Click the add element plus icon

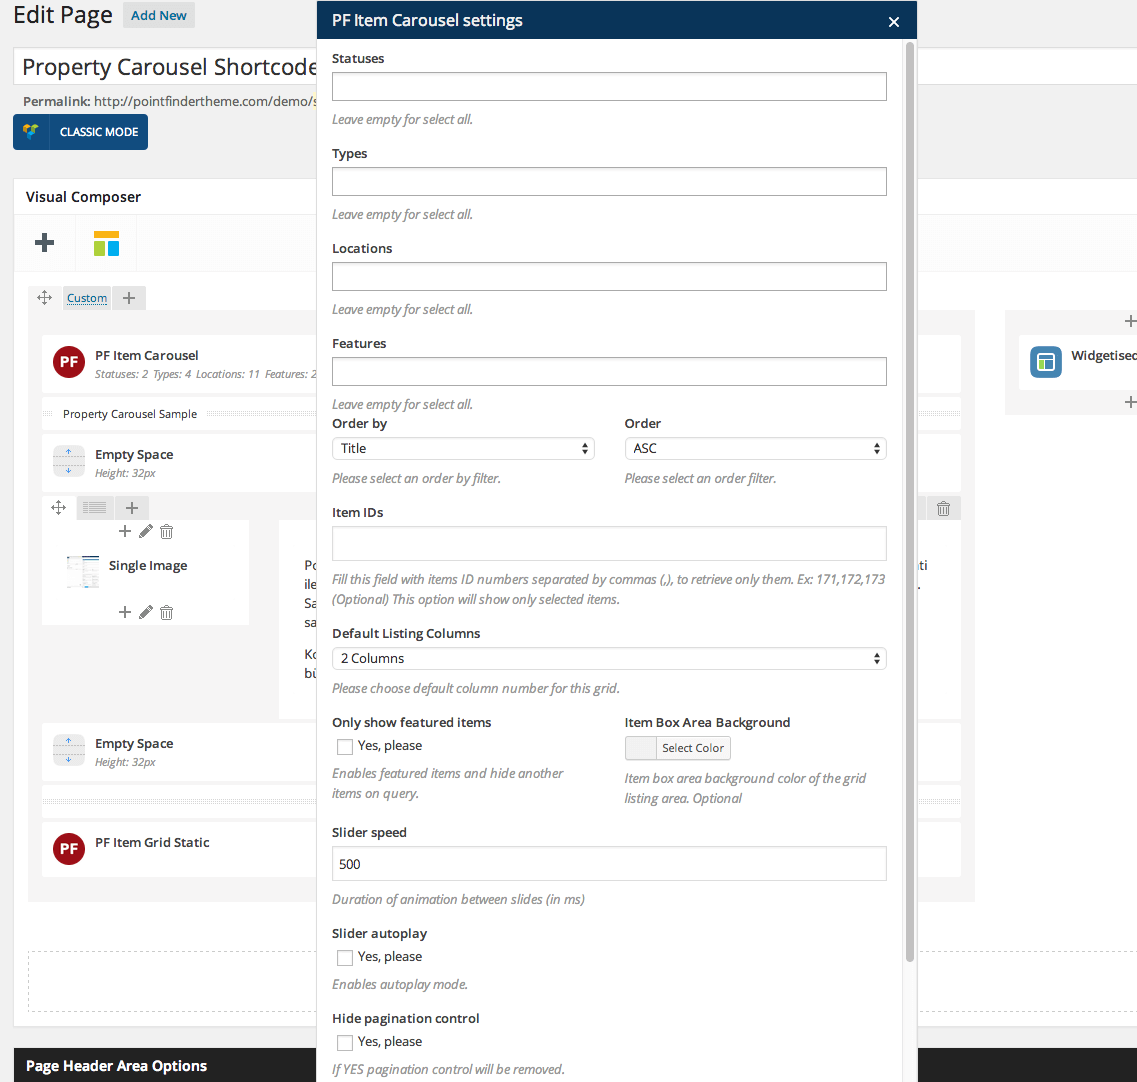44,243
